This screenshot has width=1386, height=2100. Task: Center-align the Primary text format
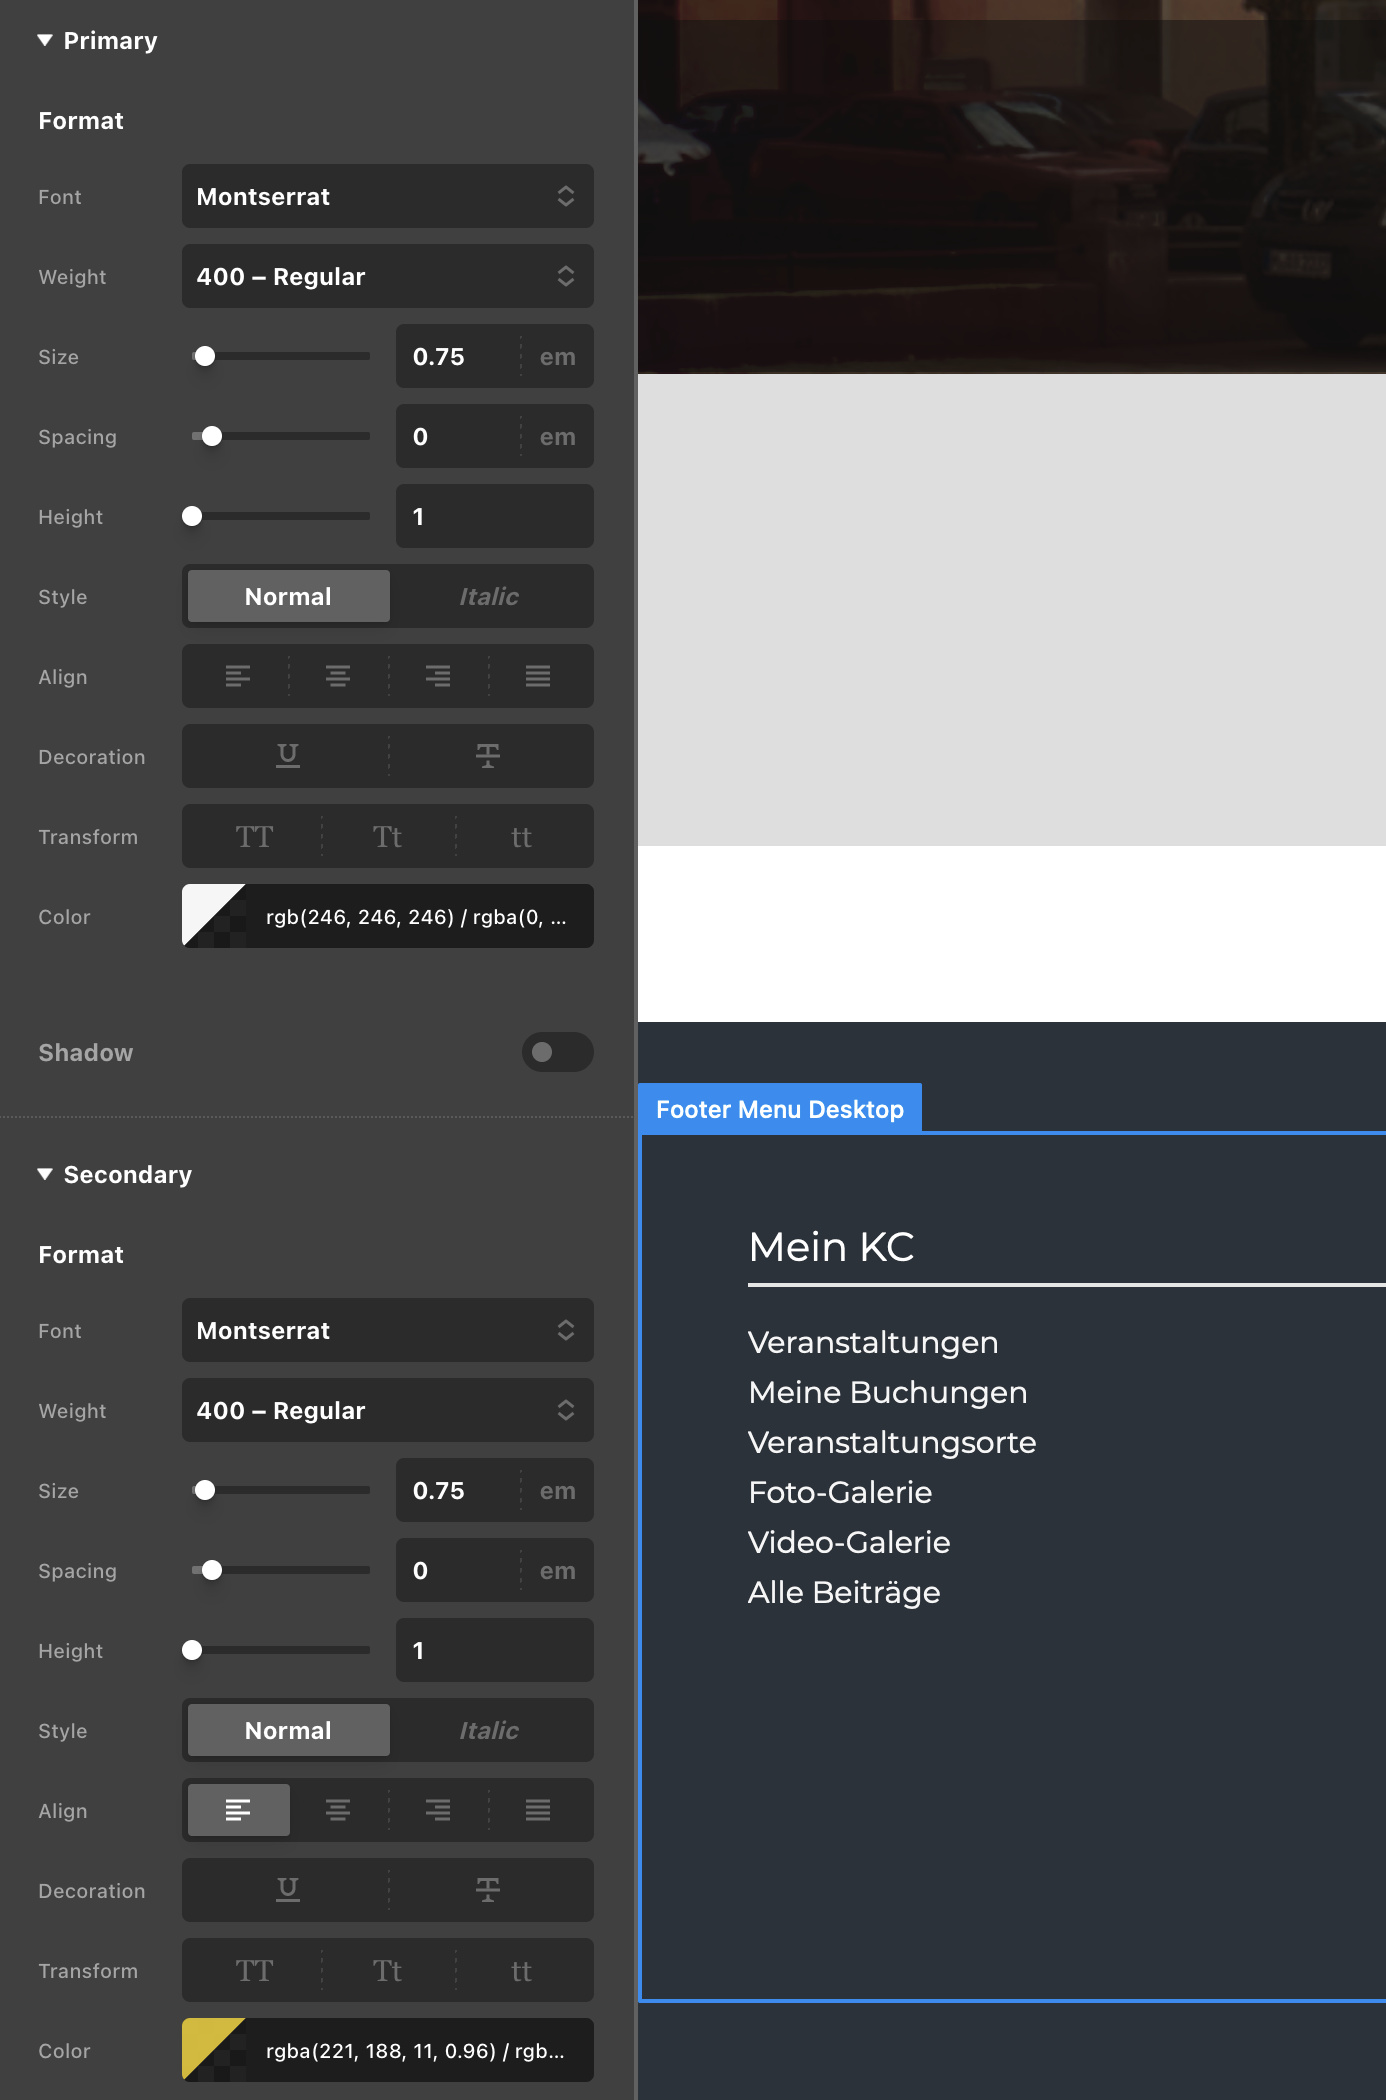click(x=338, y=677)
